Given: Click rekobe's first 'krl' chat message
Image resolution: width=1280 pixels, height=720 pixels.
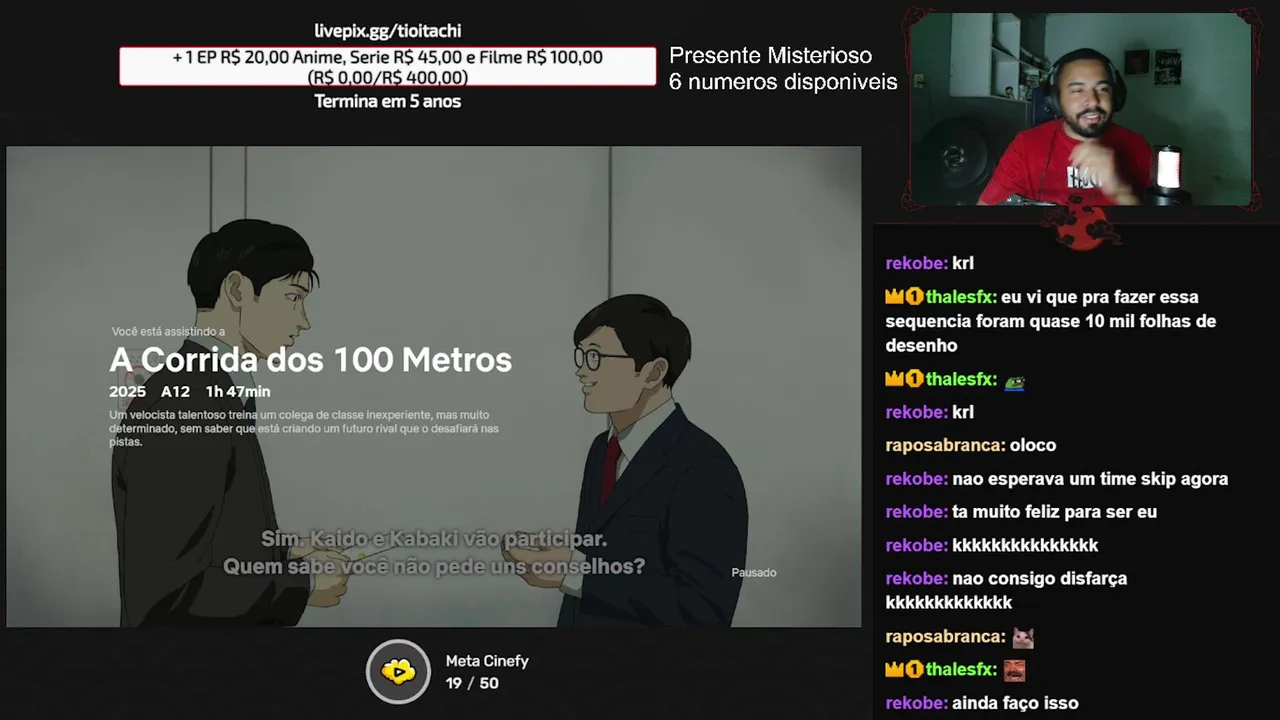Looking at the screenshot, I should (929, 264).
